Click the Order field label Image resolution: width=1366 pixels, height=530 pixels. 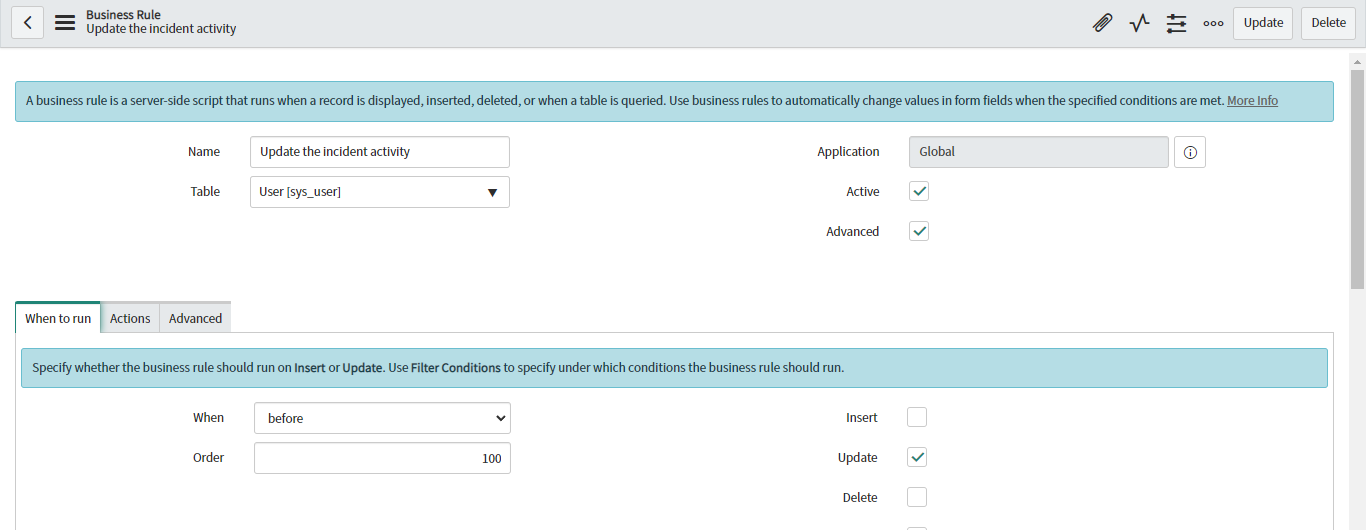pyautogui.click(x=208, y=457)
